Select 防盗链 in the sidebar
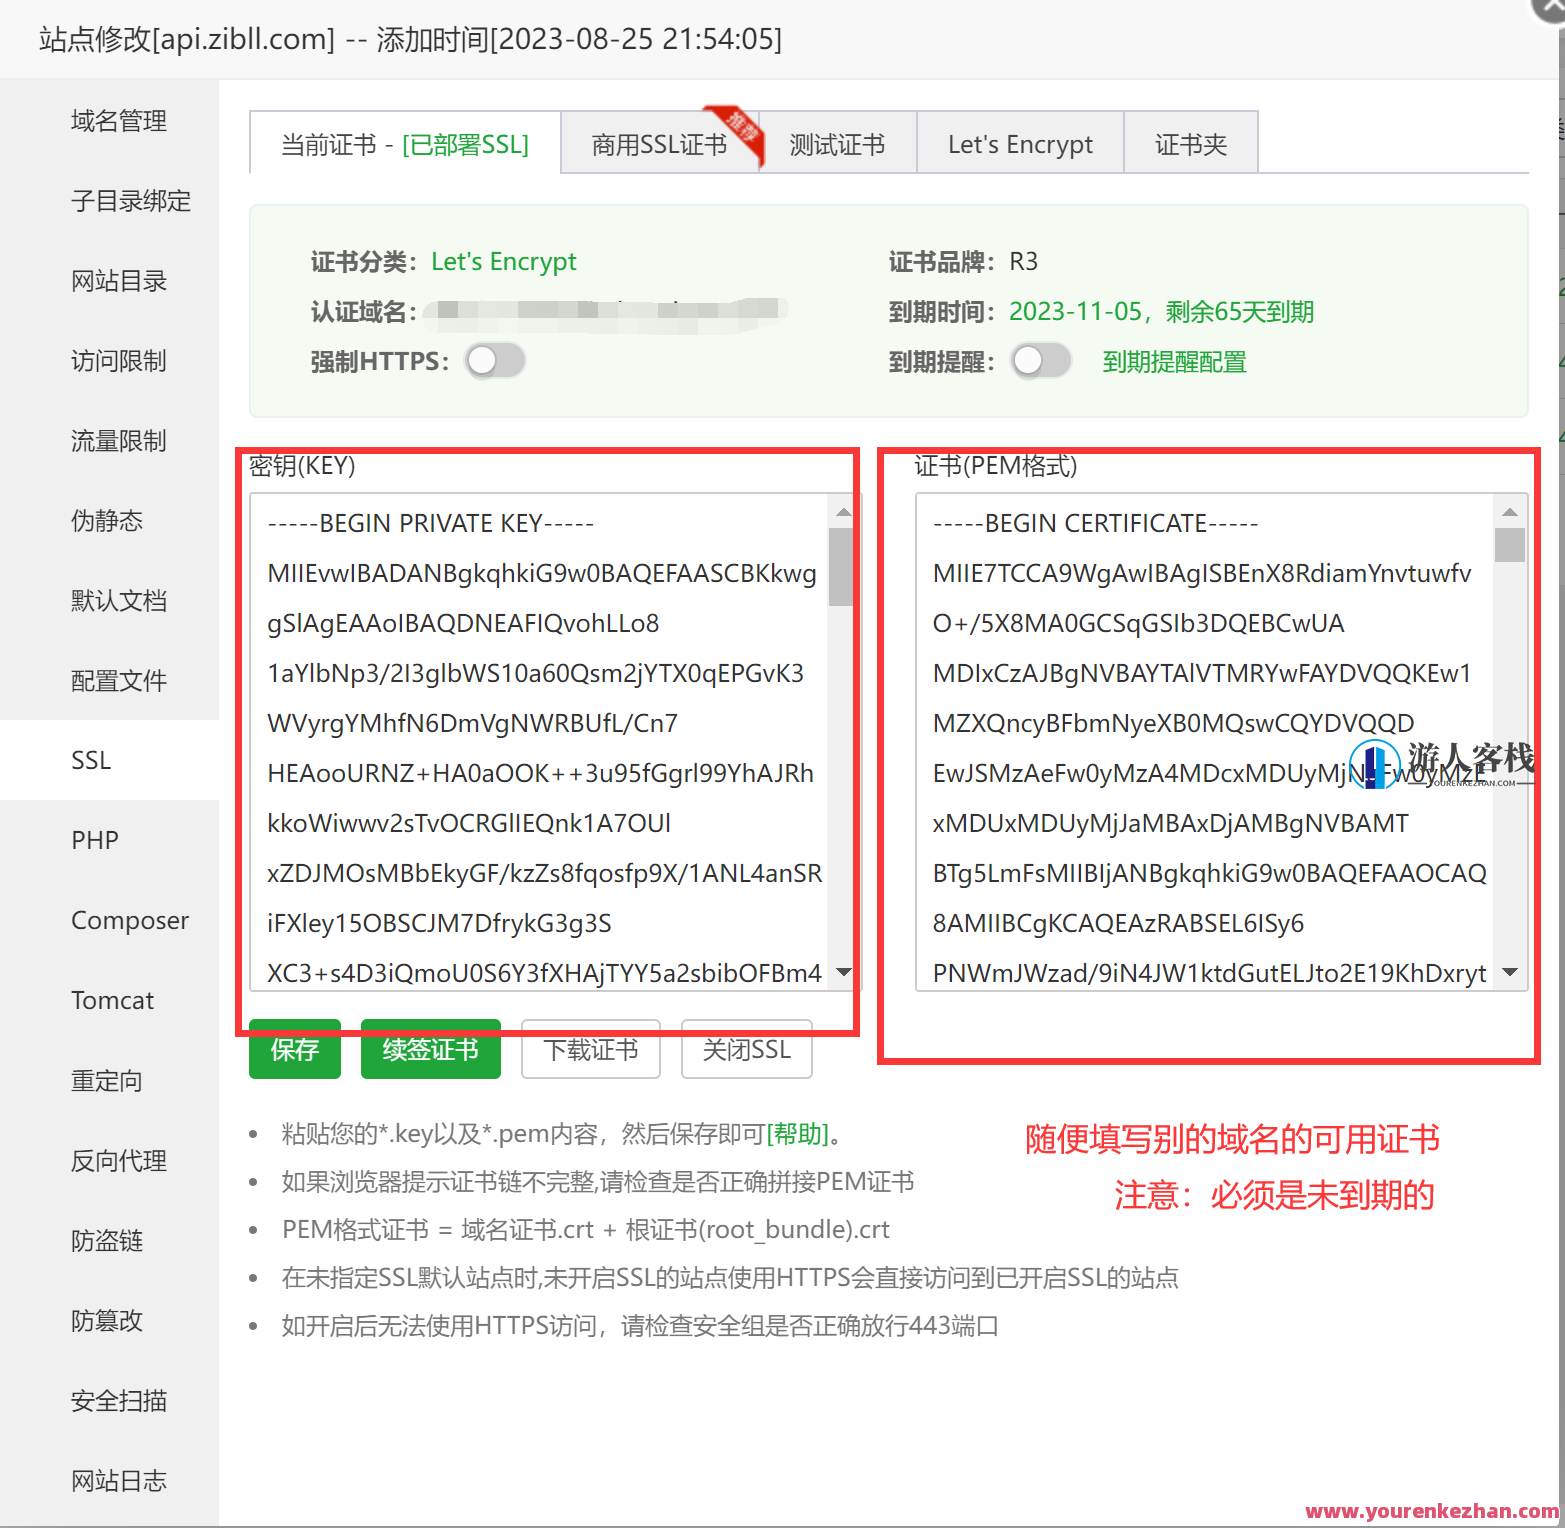This screenshot has height=1528, width=1565. [x=106, y=1241]
